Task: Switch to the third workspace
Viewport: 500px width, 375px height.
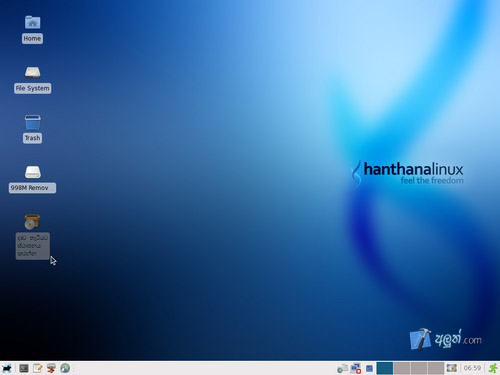Action: point(419,368)
